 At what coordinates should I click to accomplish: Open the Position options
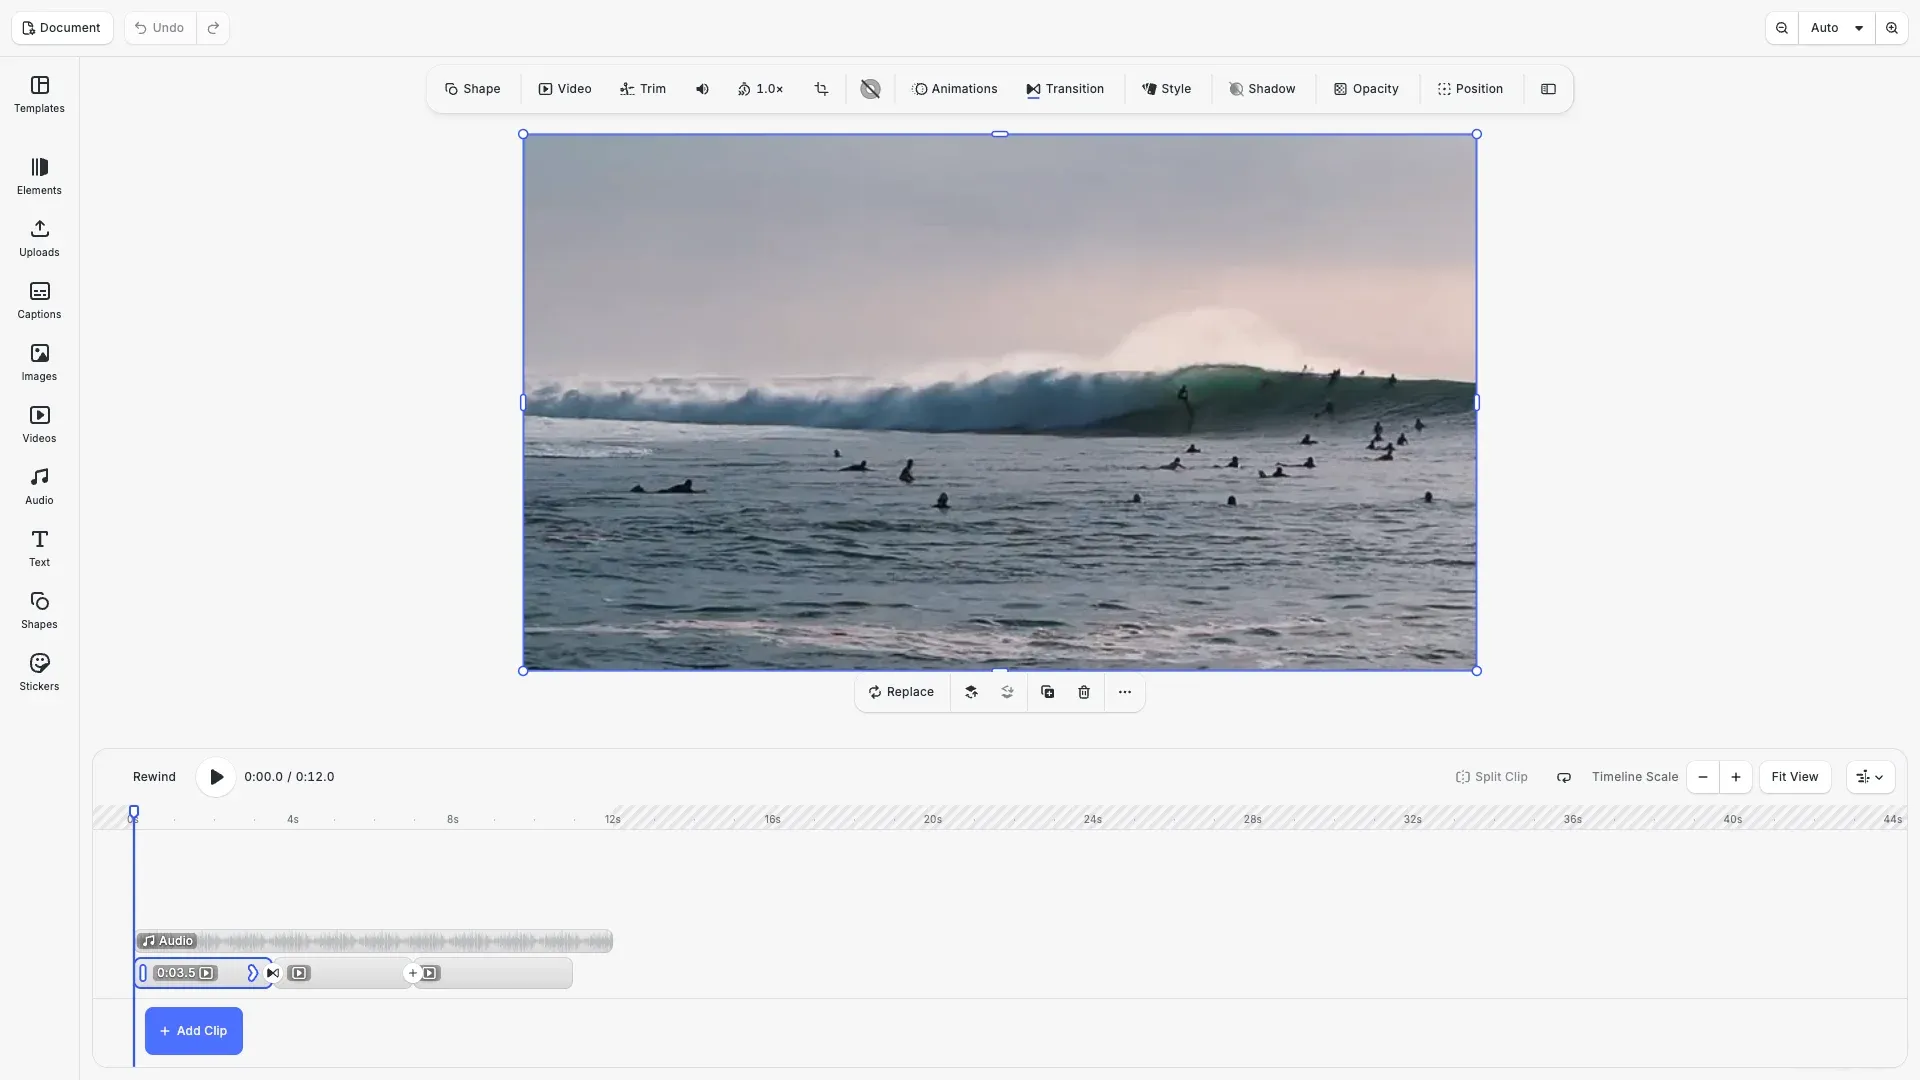point(1470,89)
